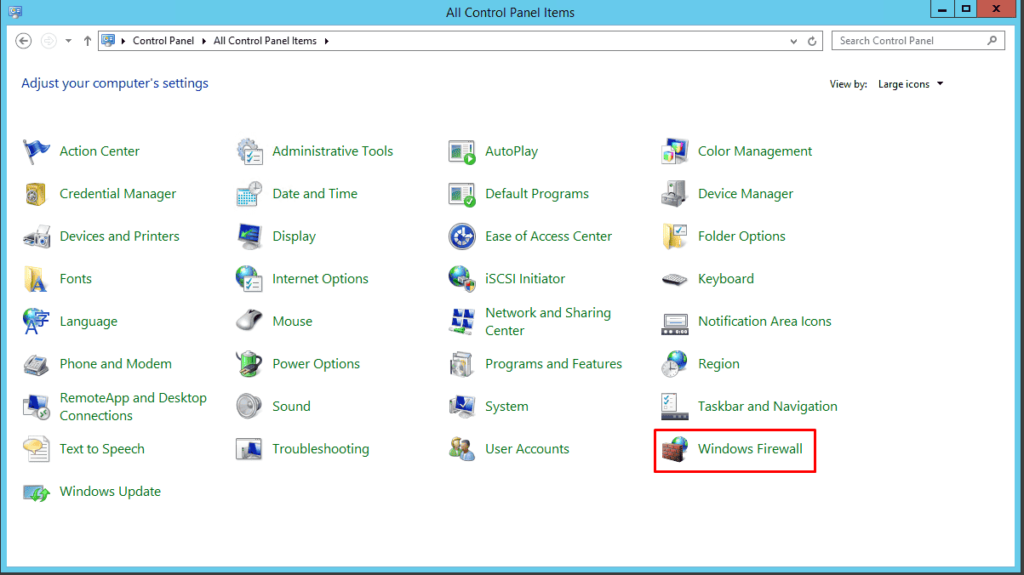
Task: Select the Taskbar and Navigation link
Action: point(767,406)
